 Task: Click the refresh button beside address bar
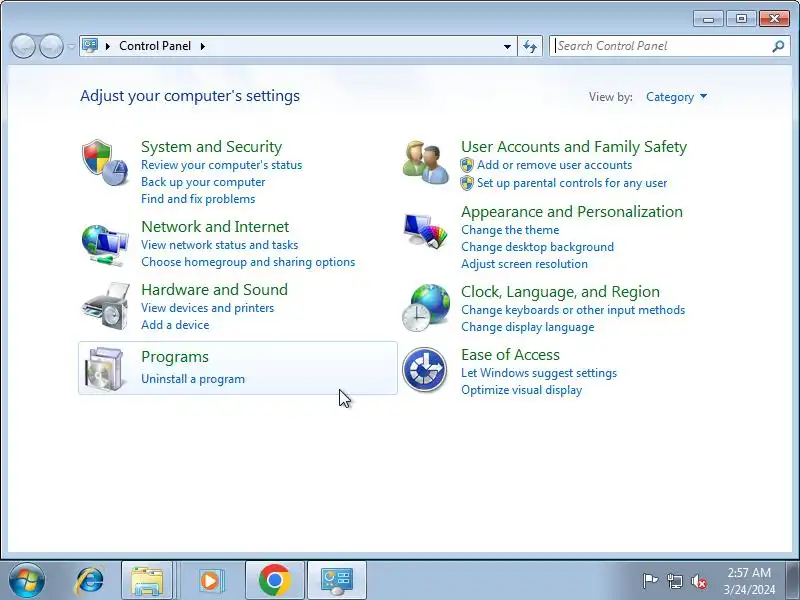pos(530,46)
